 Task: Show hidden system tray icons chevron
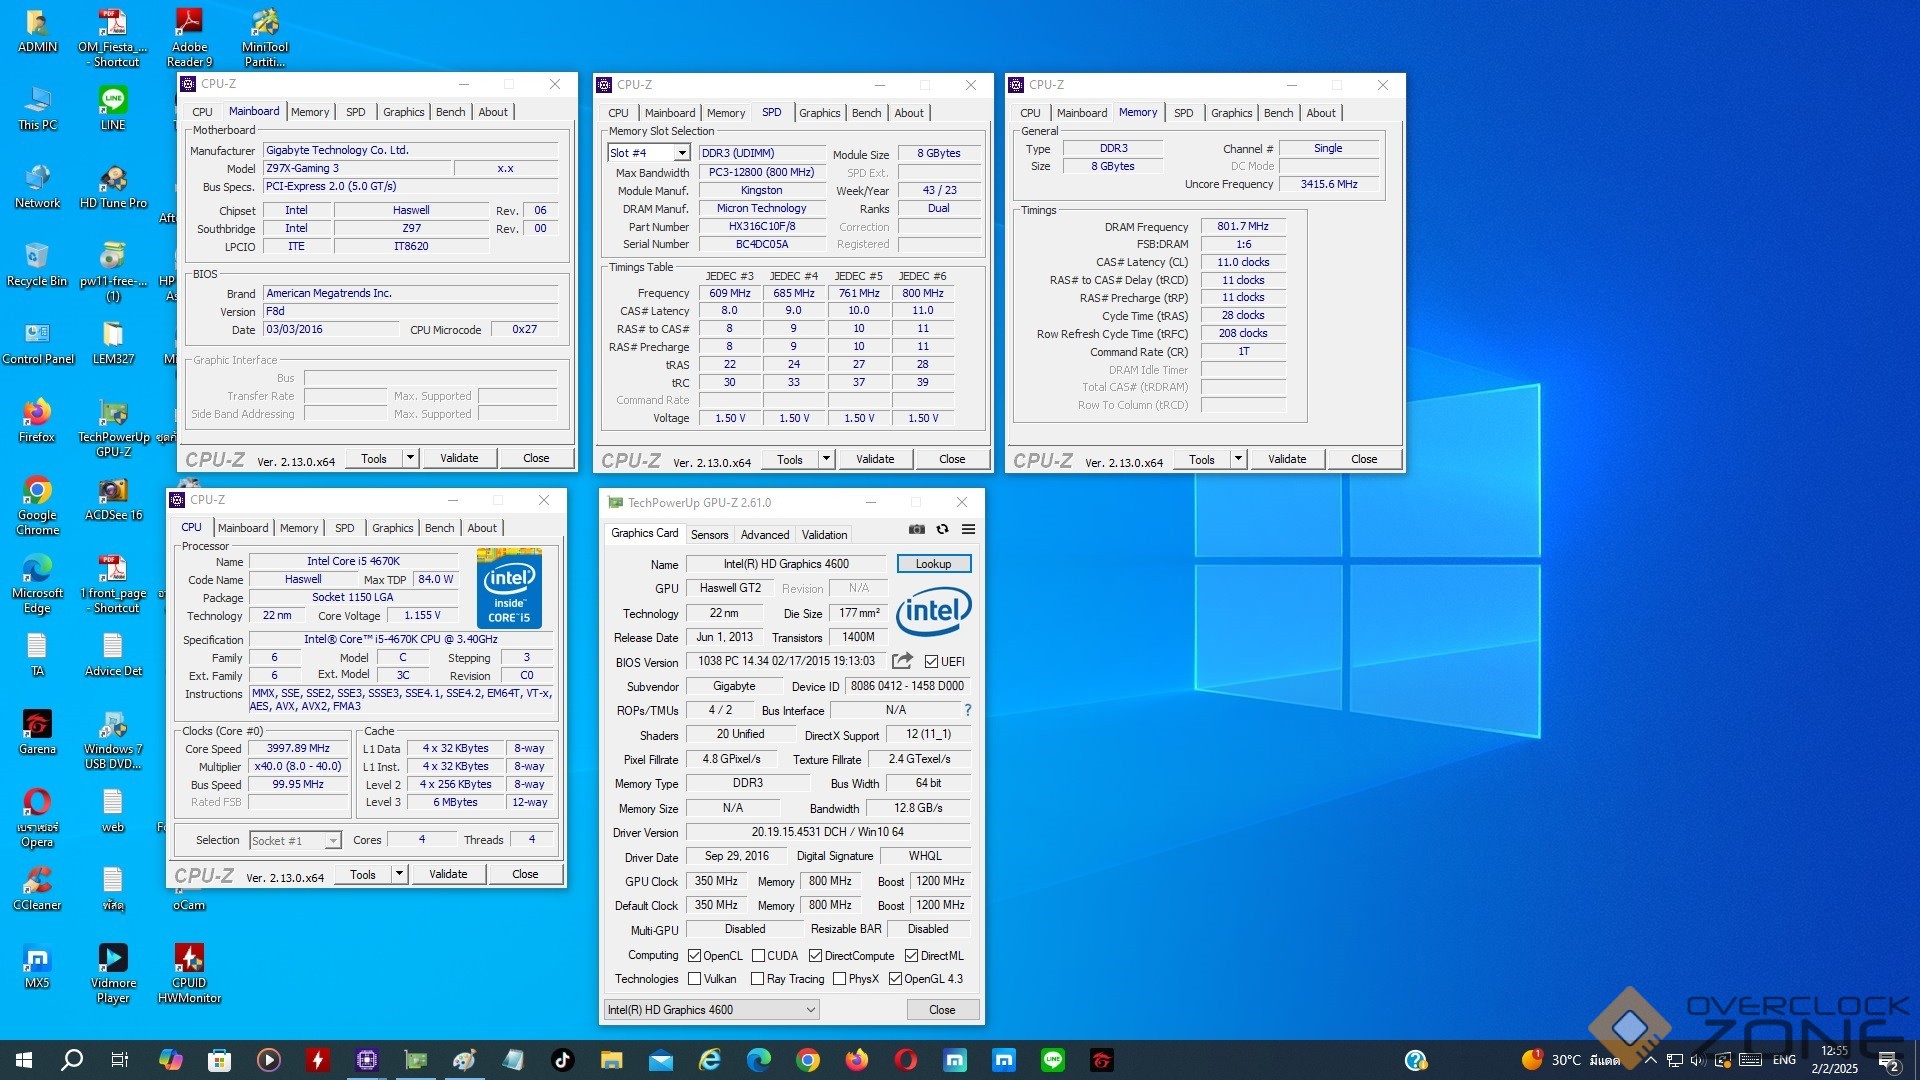point(1650,1060)
